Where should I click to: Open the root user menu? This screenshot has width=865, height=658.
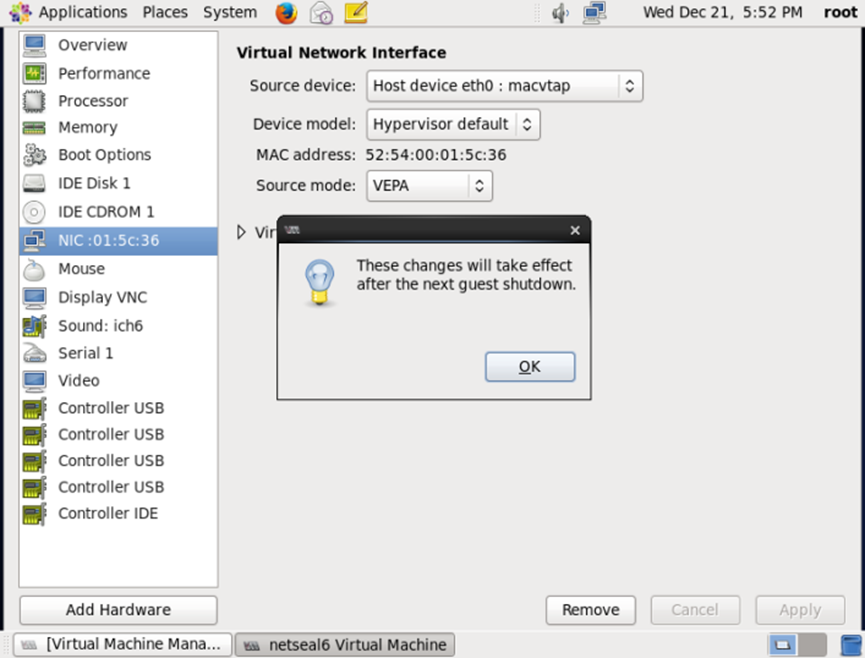[x=840, y=12]
